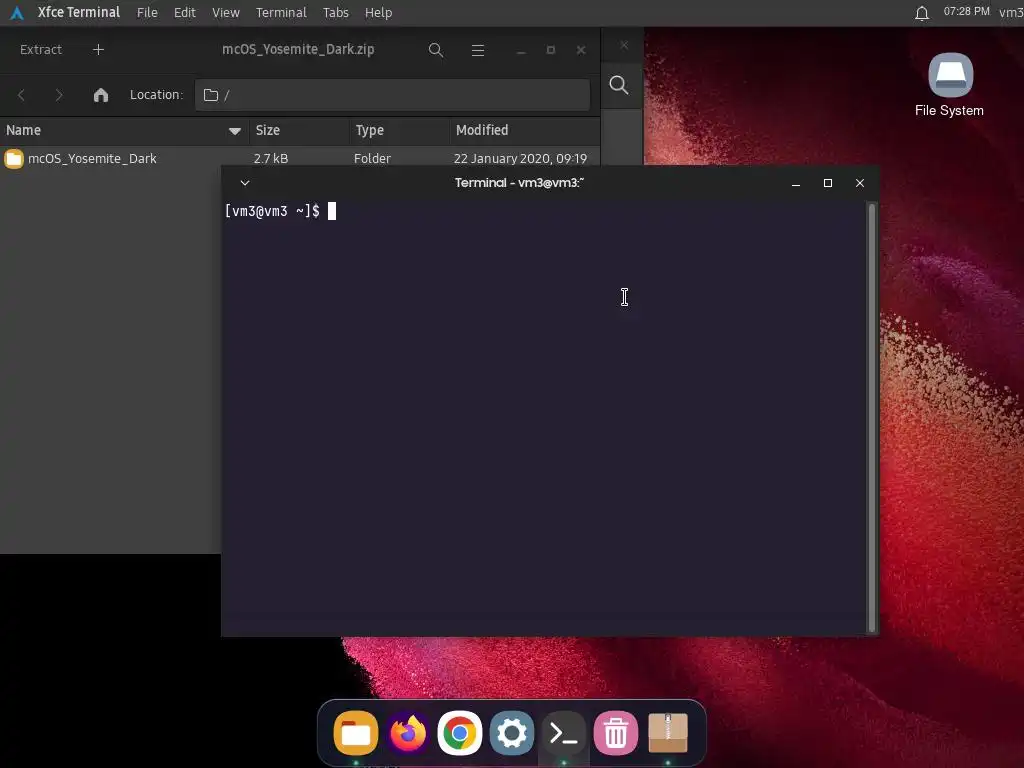The height and width of the screenshot is (768, 1024).
Task: Maximize the Terminal window
Action: pyautogui.click(x=827, y=184)
